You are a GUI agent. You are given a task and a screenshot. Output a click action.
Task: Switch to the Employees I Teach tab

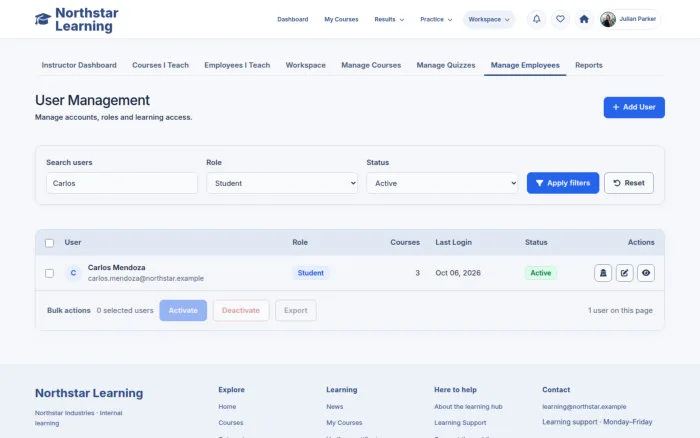click(x=237, y=65)
